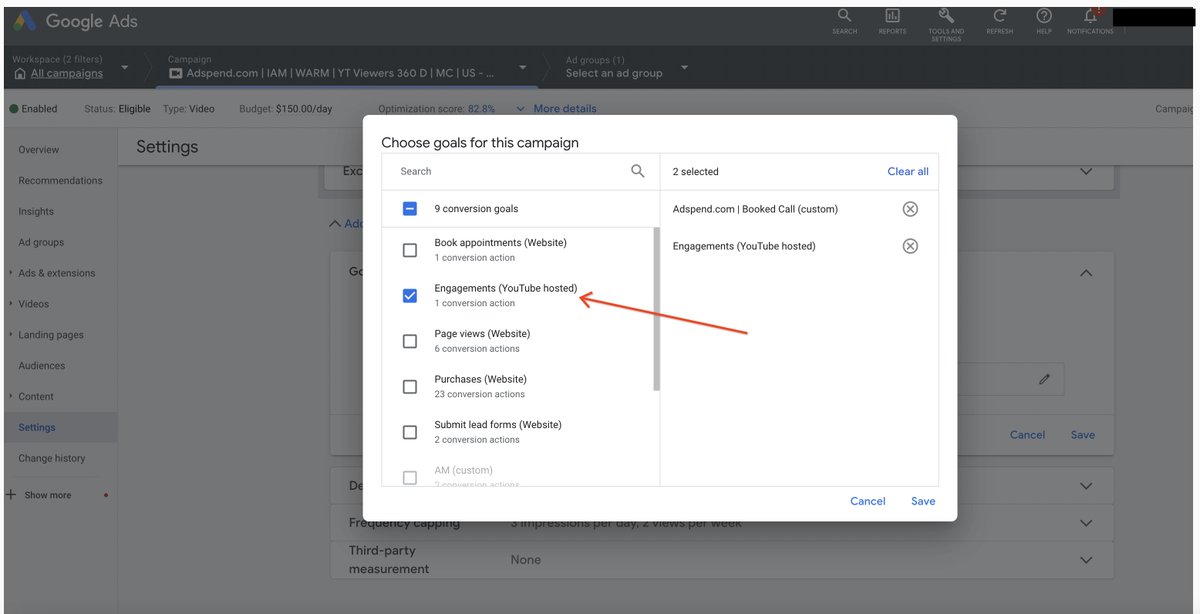Toggle the 9 conversion goals select-all checkbox
The width and height of the screenshot is (1200, 614).
(409, 209)
